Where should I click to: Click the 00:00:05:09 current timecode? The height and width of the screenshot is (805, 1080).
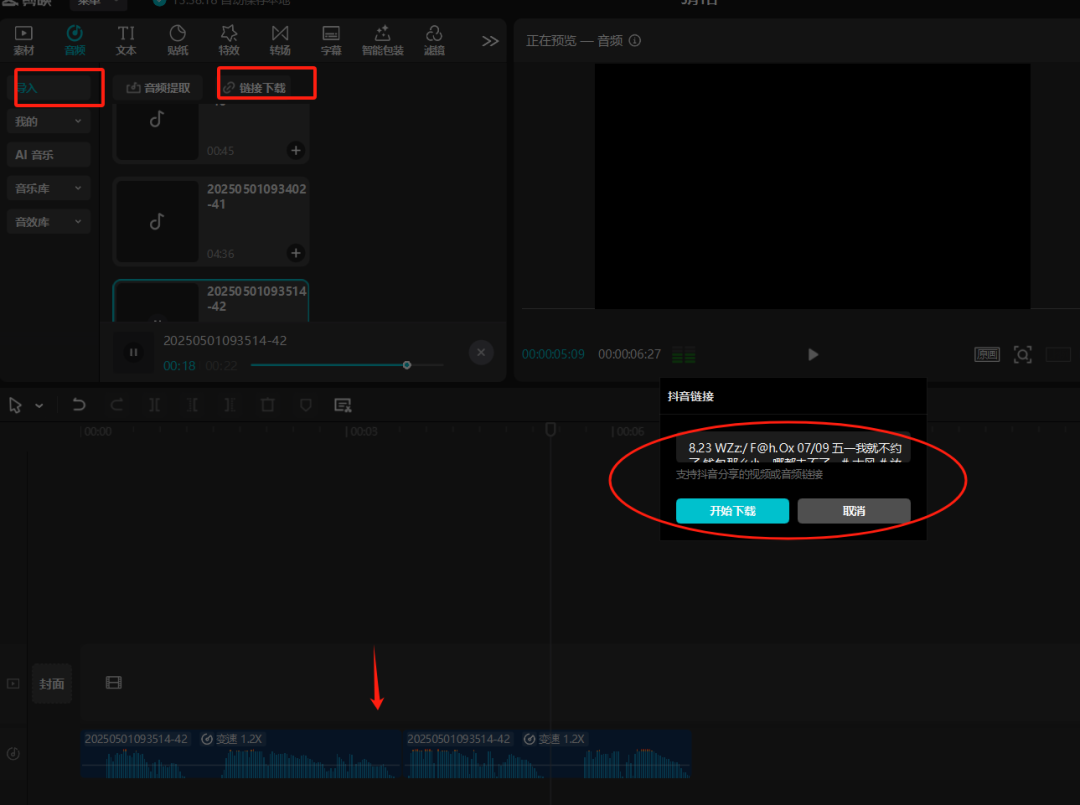click(553, 354)
